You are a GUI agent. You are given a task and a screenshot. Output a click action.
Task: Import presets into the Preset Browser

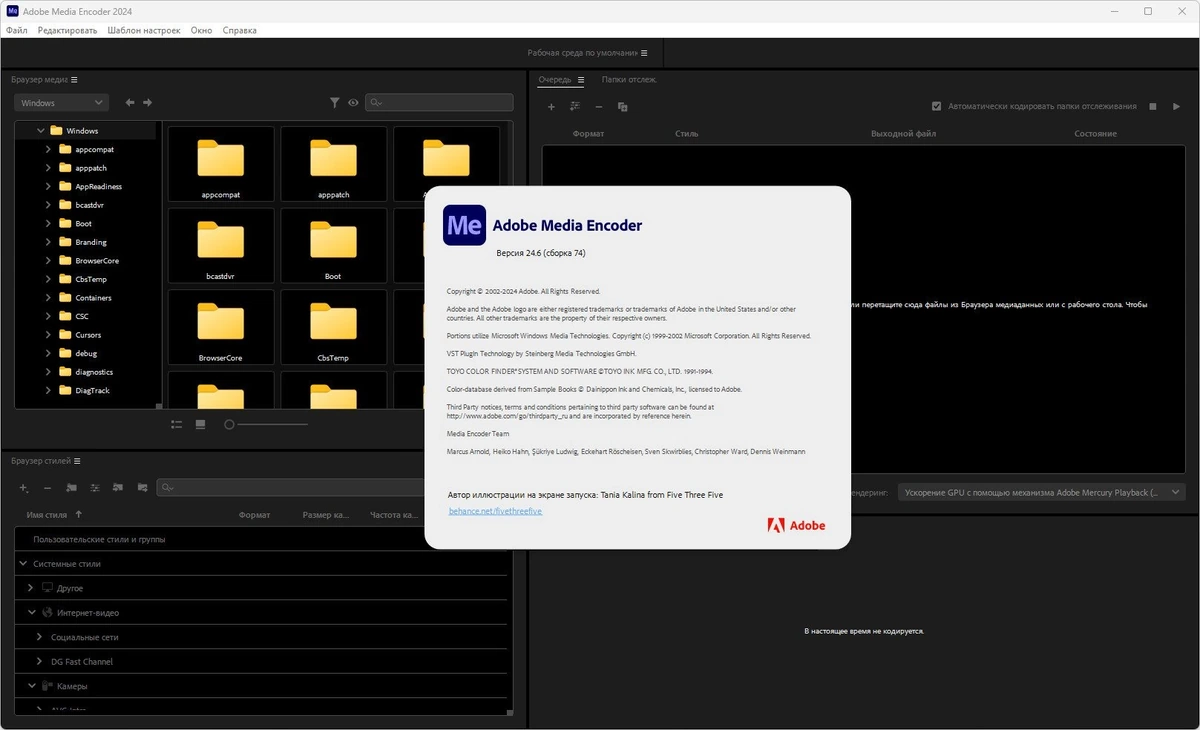click(118, 488)
